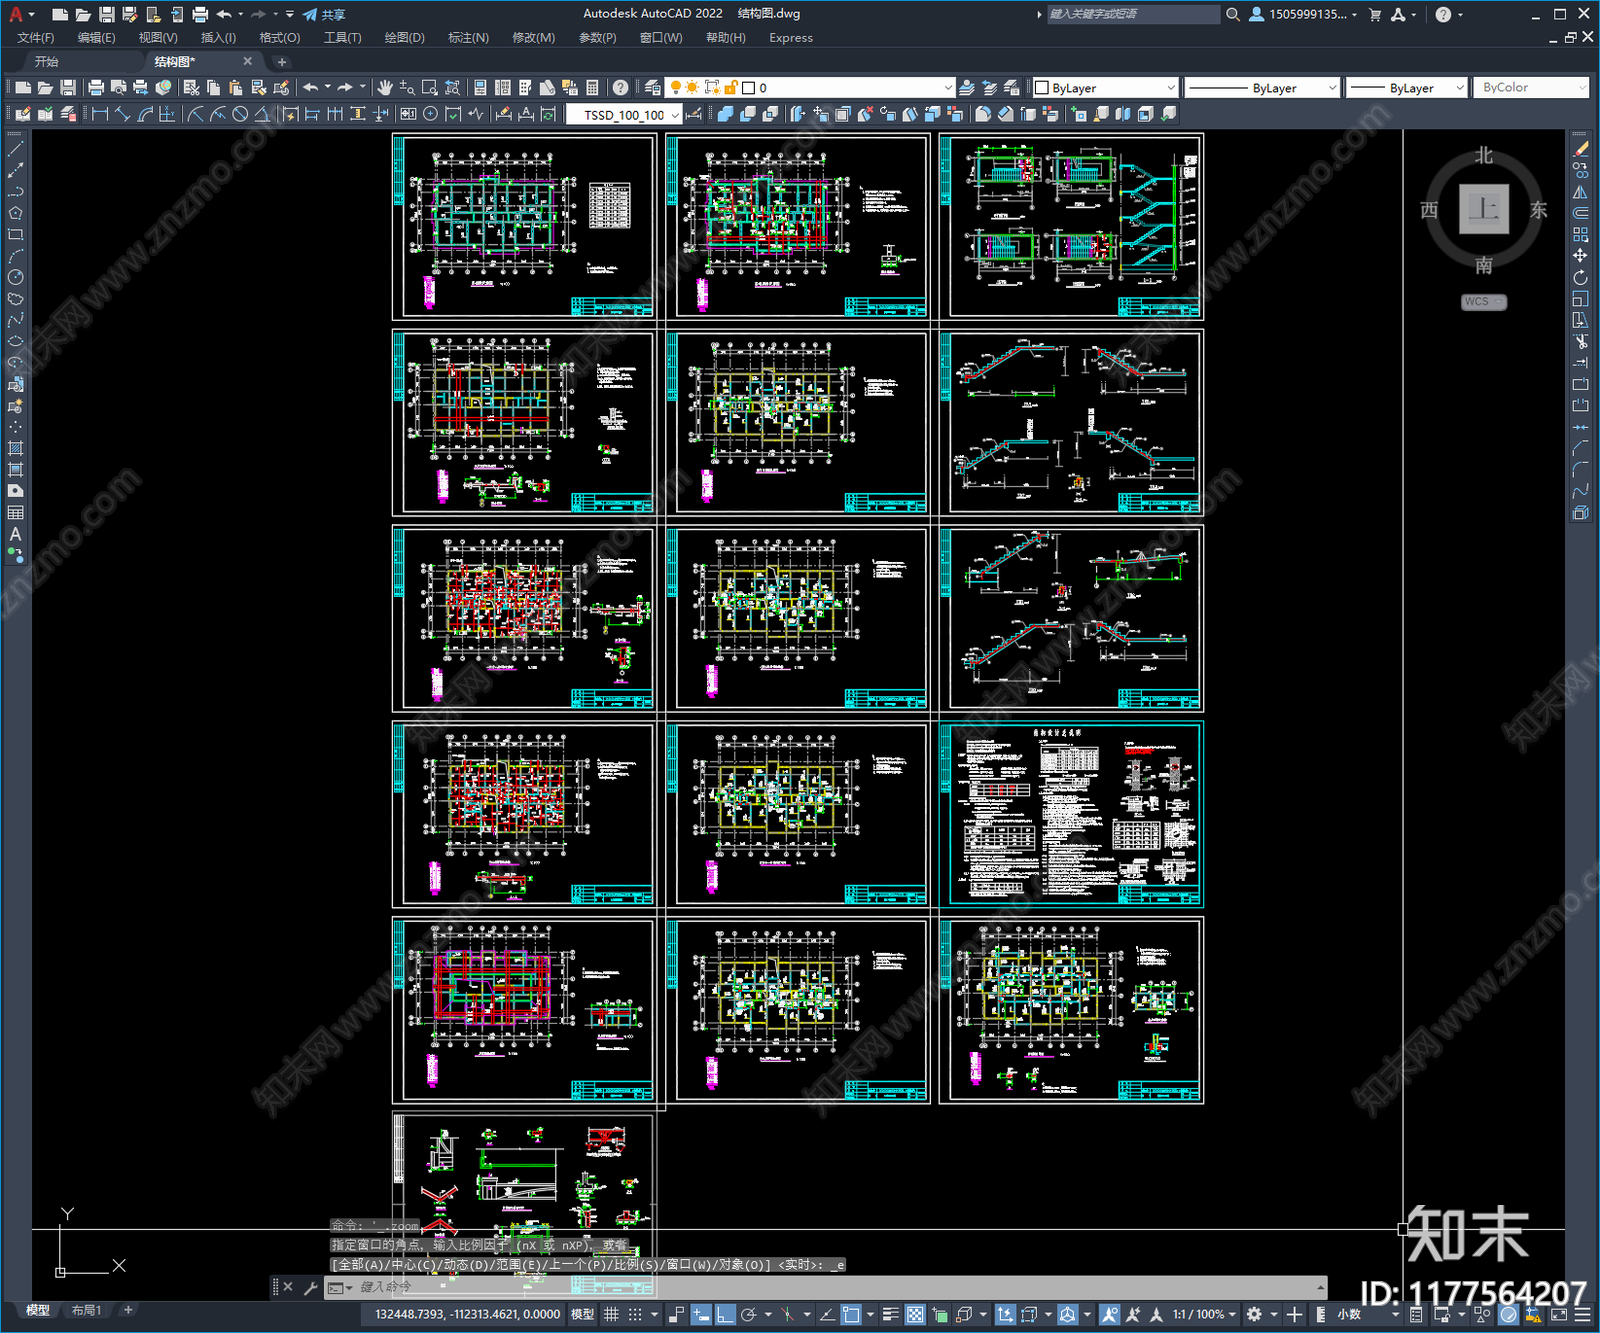1600x1333 pixels.
Task: Select the Mirror modify tool
Action: 1581,192
